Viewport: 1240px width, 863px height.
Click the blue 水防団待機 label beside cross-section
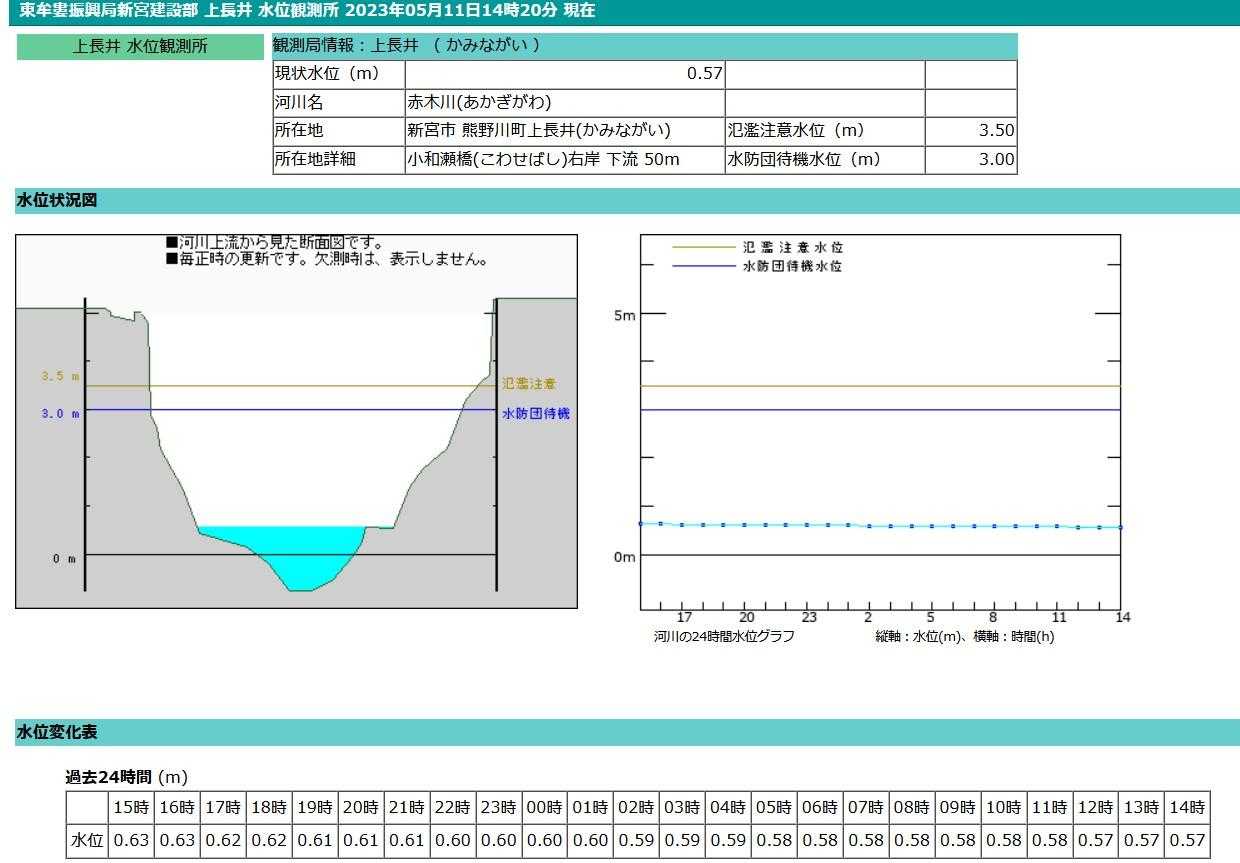click(x=535, y=413)
